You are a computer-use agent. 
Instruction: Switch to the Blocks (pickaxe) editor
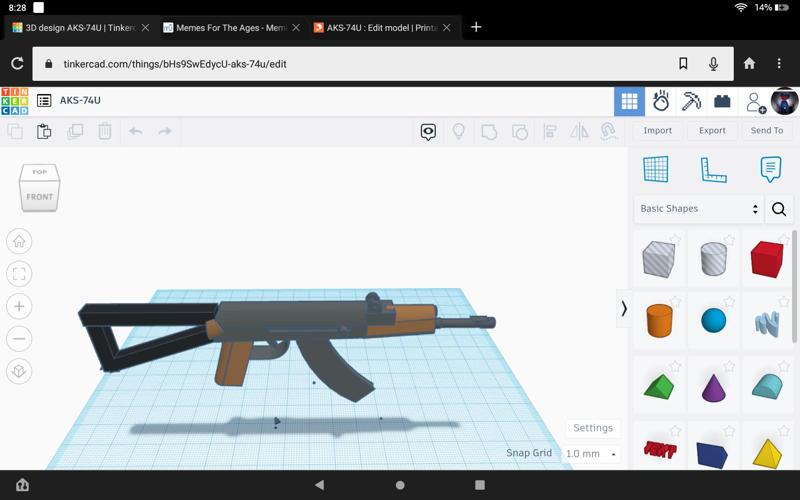[x=691, y=101]
